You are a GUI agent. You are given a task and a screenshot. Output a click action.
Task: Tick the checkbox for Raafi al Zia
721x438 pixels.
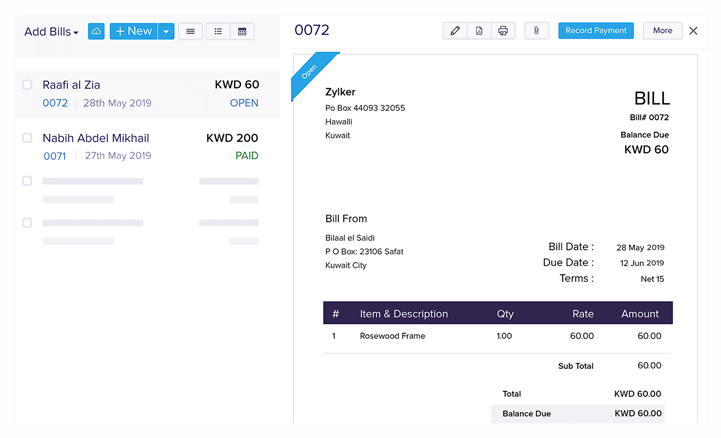[27, 85]
